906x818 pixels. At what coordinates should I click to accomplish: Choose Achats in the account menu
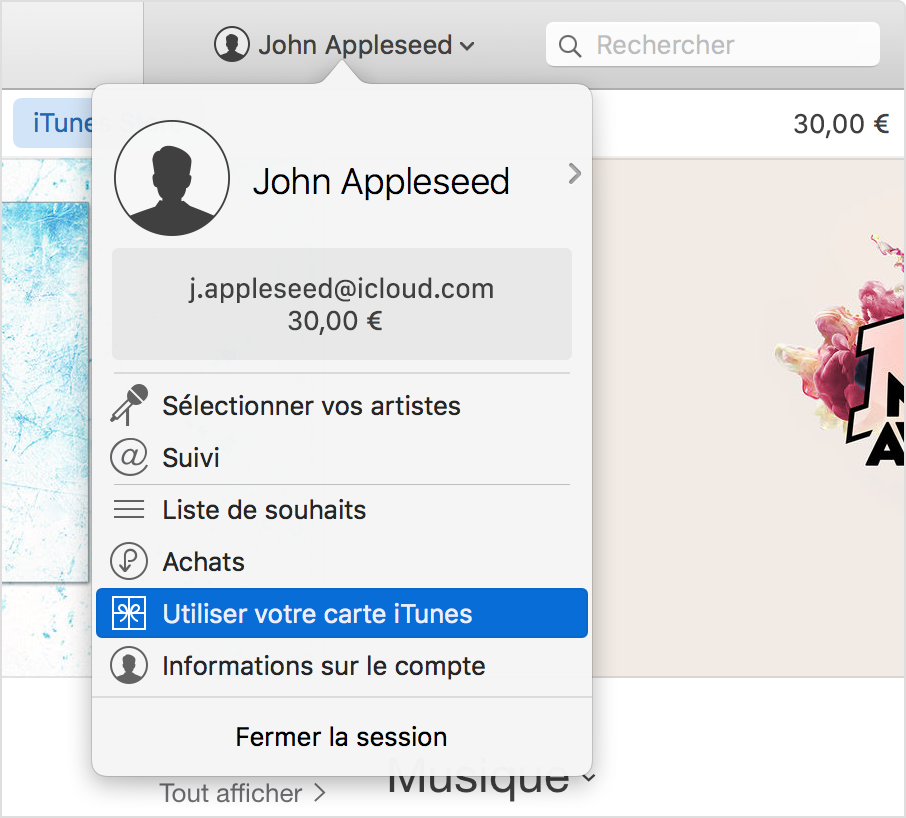[x=203, y=562]
